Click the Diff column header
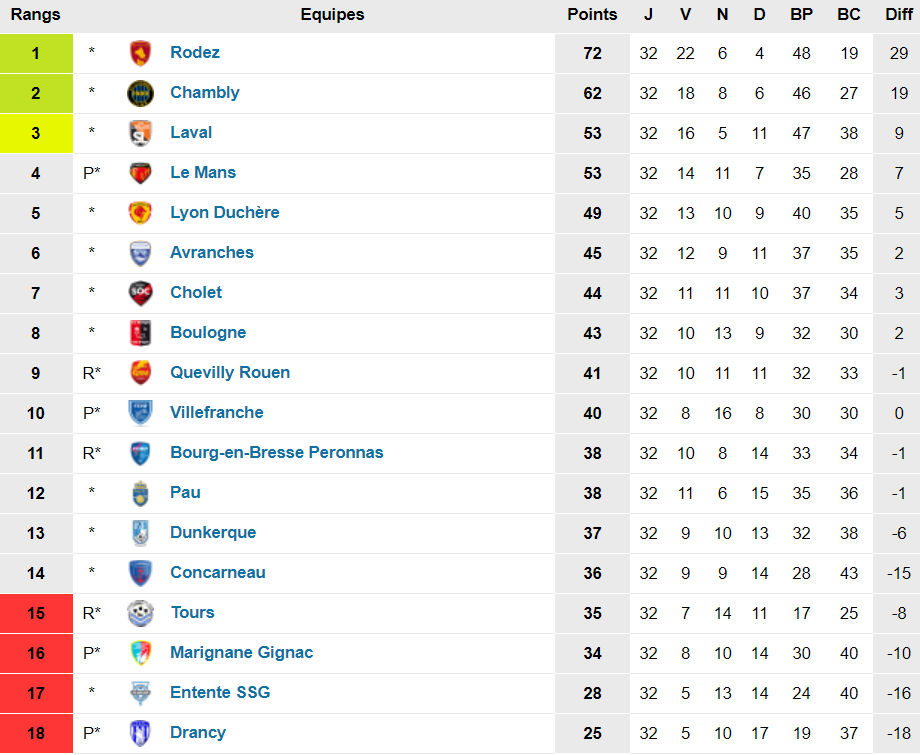 pos(898,15)
